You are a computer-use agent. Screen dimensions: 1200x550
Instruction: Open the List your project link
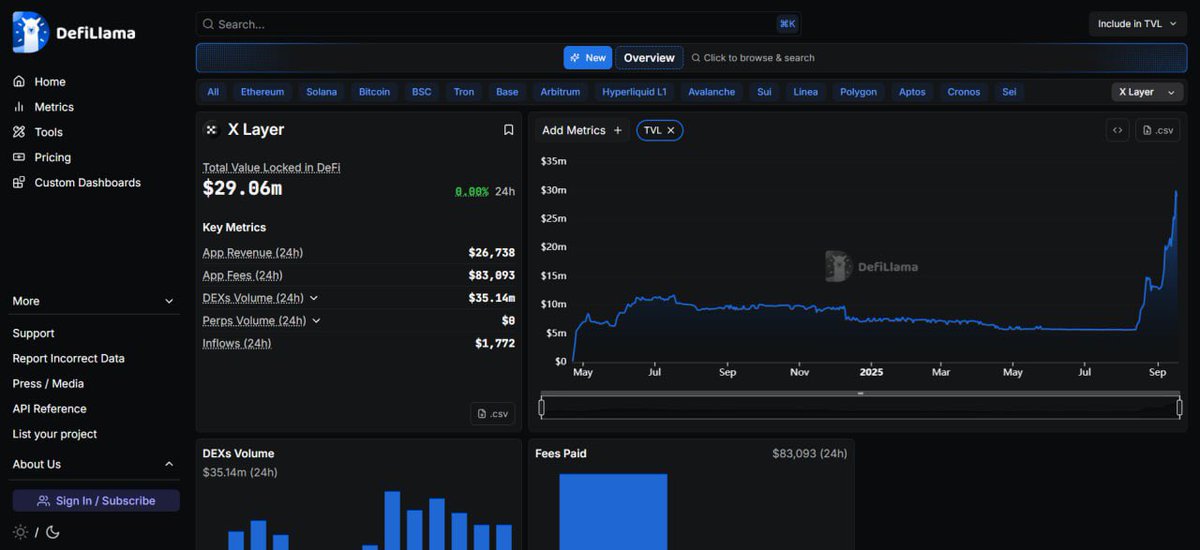(x=55, y=434)
